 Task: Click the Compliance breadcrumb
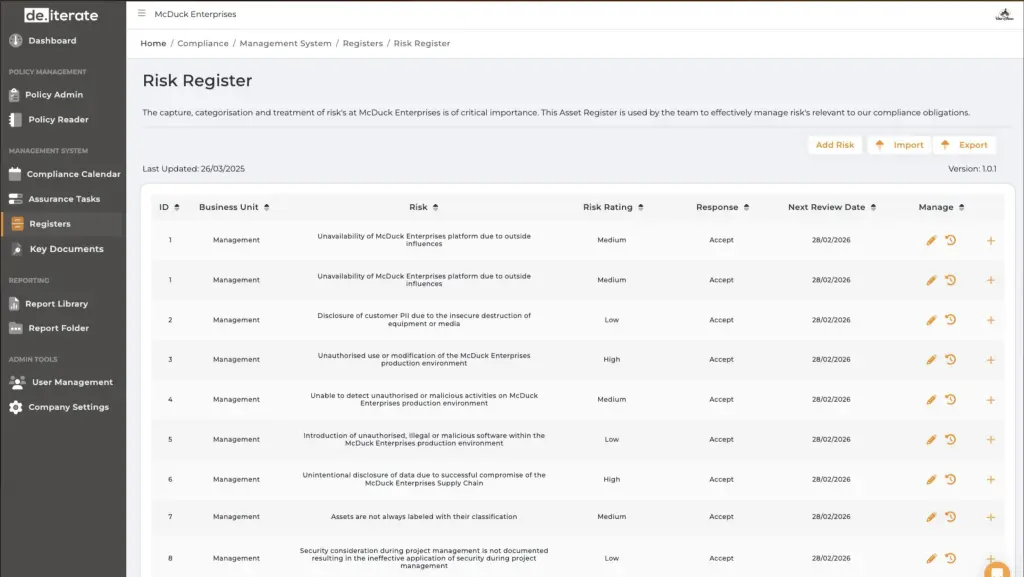pos(203,43)
